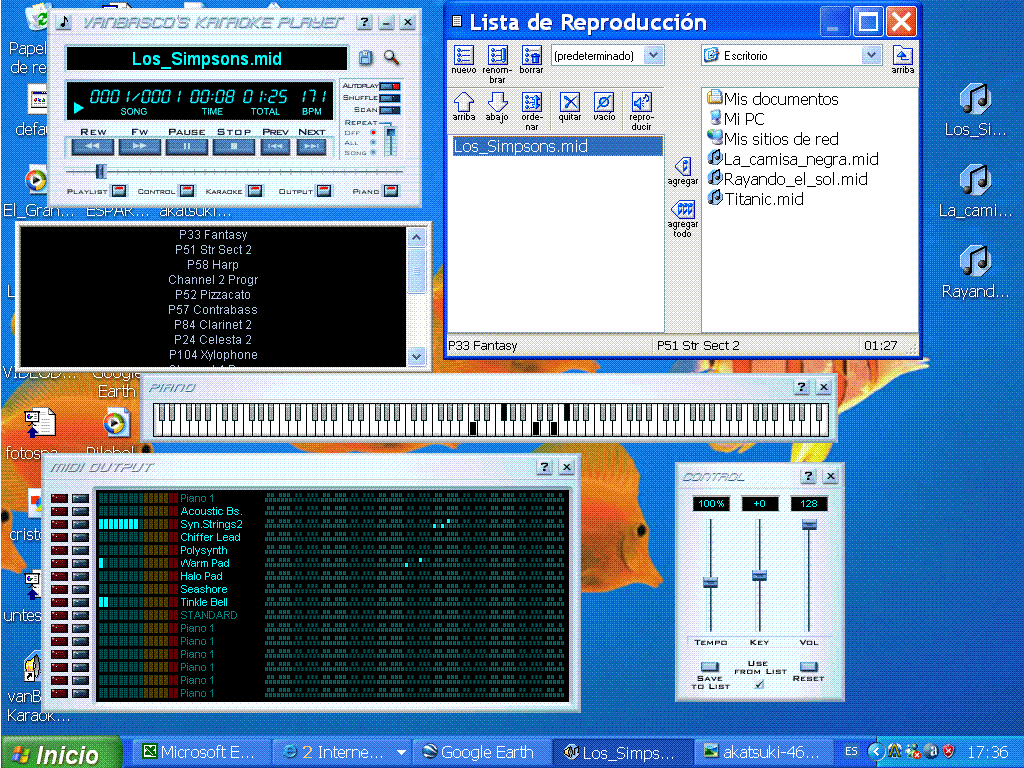Select 'Mi PC' in folder list

(736, 119)
